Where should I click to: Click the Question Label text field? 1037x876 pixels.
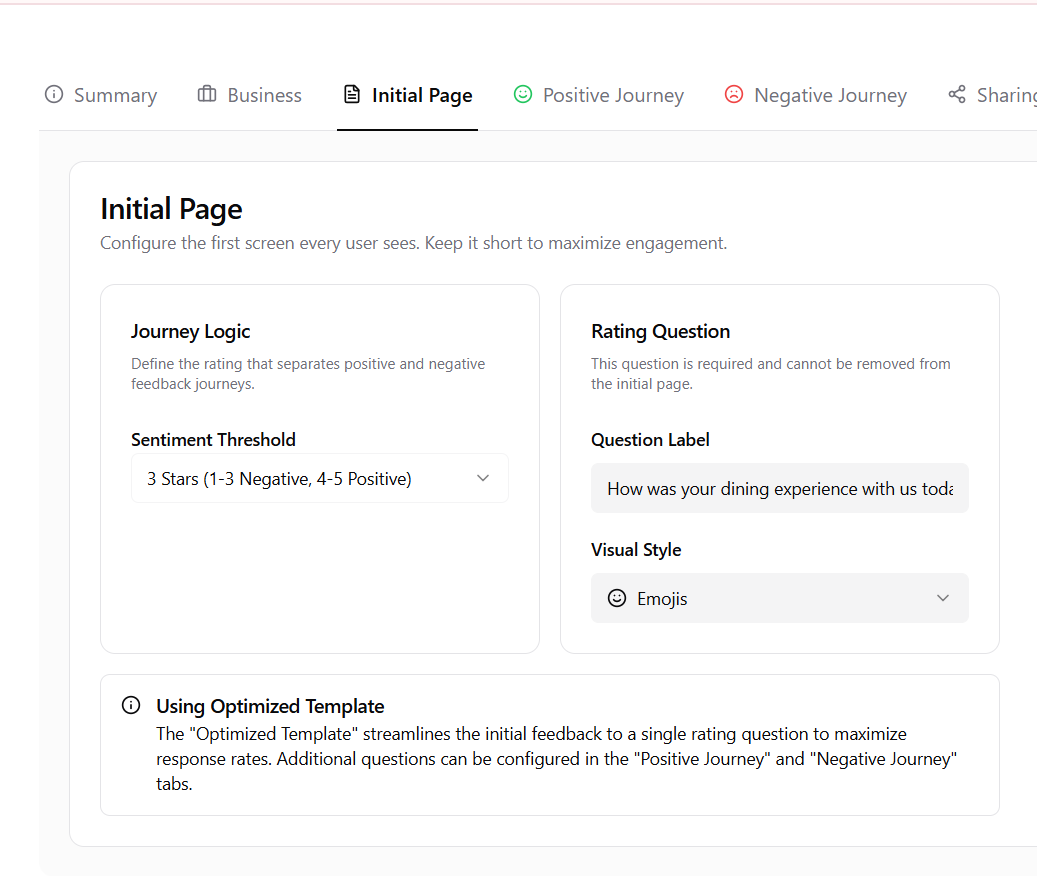click(x=779, y=488)
